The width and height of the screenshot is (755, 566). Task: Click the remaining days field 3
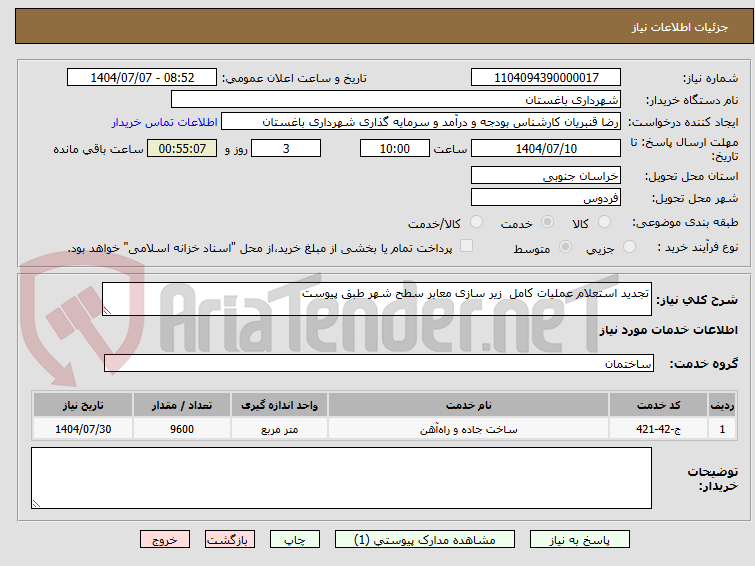(x=286, y=148)
